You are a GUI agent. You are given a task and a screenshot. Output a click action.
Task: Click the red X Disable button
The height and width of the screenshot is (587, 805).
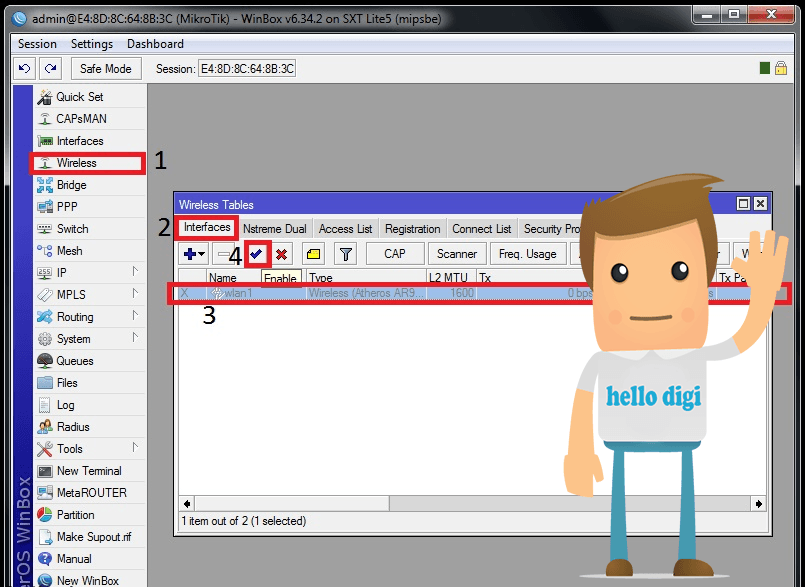[281, 254]
